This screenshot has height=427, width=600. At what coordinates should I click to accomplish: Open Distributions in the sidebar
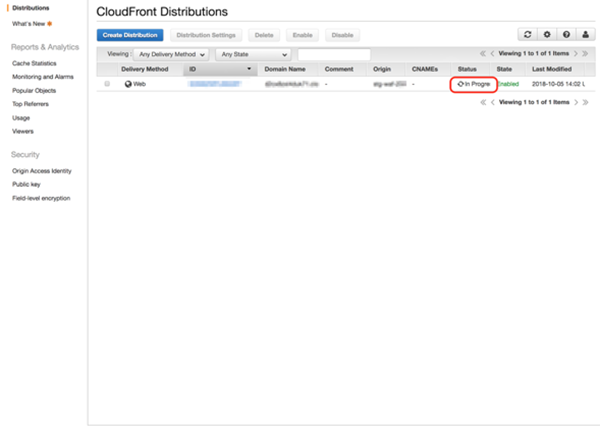[x=31, y=8]
